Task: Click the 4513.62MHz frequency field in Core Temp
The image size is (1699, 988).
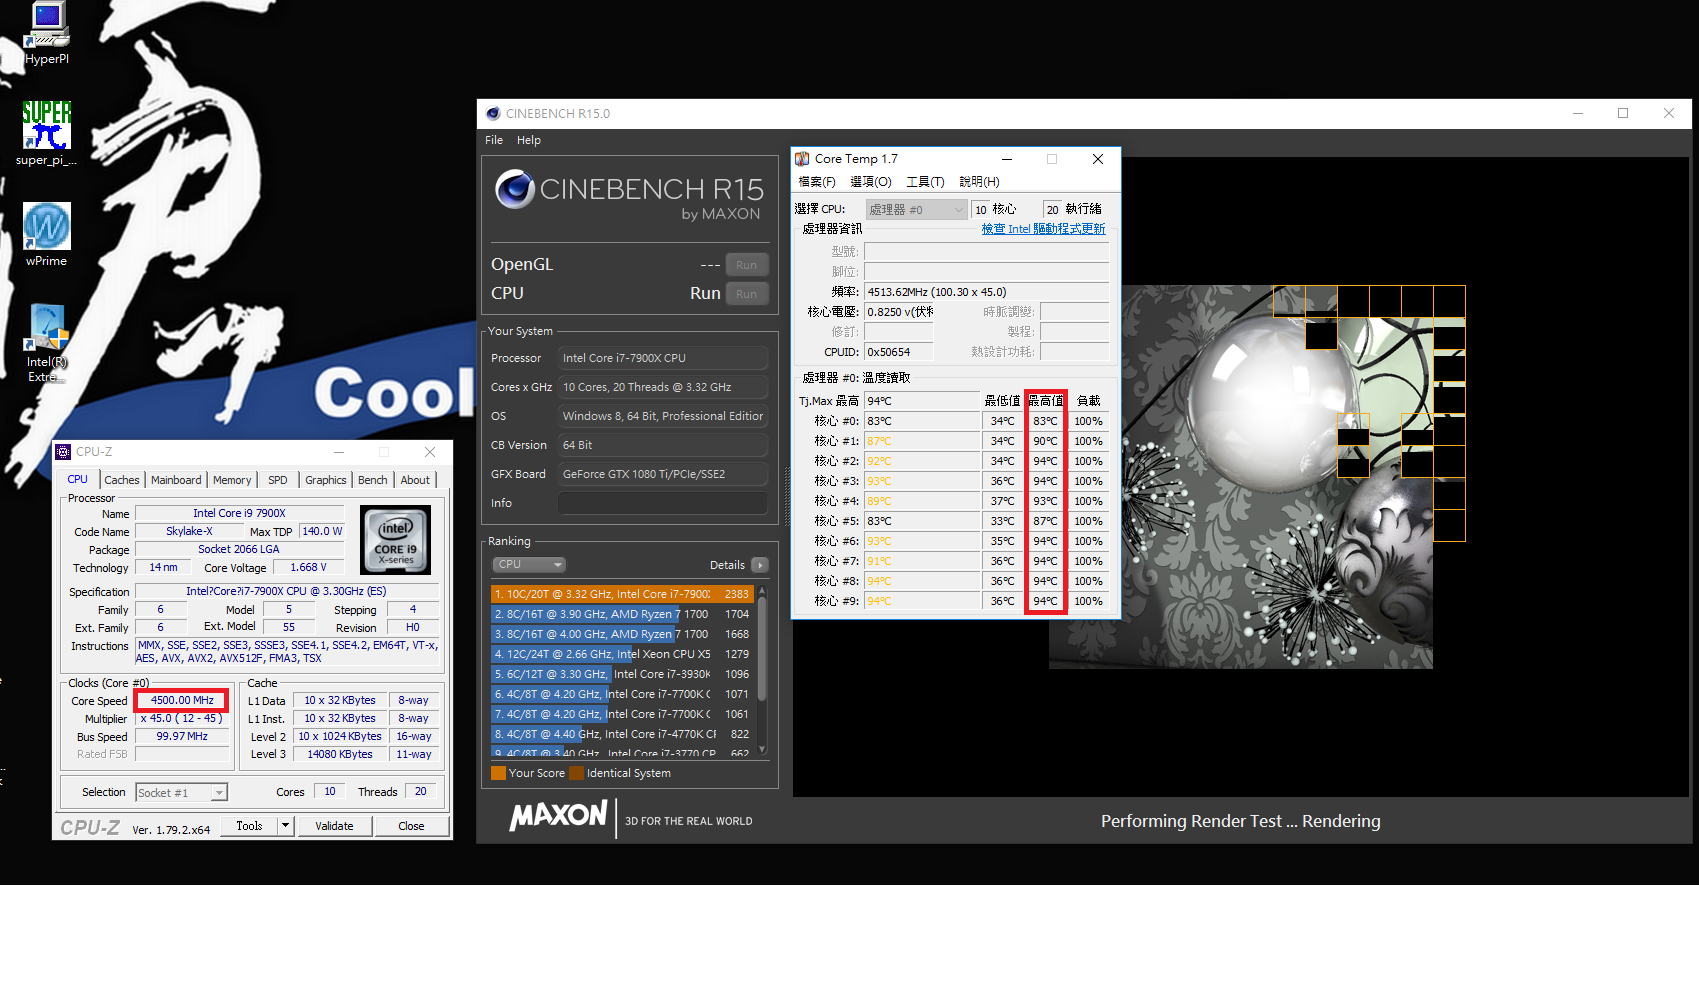Action: 987,292
